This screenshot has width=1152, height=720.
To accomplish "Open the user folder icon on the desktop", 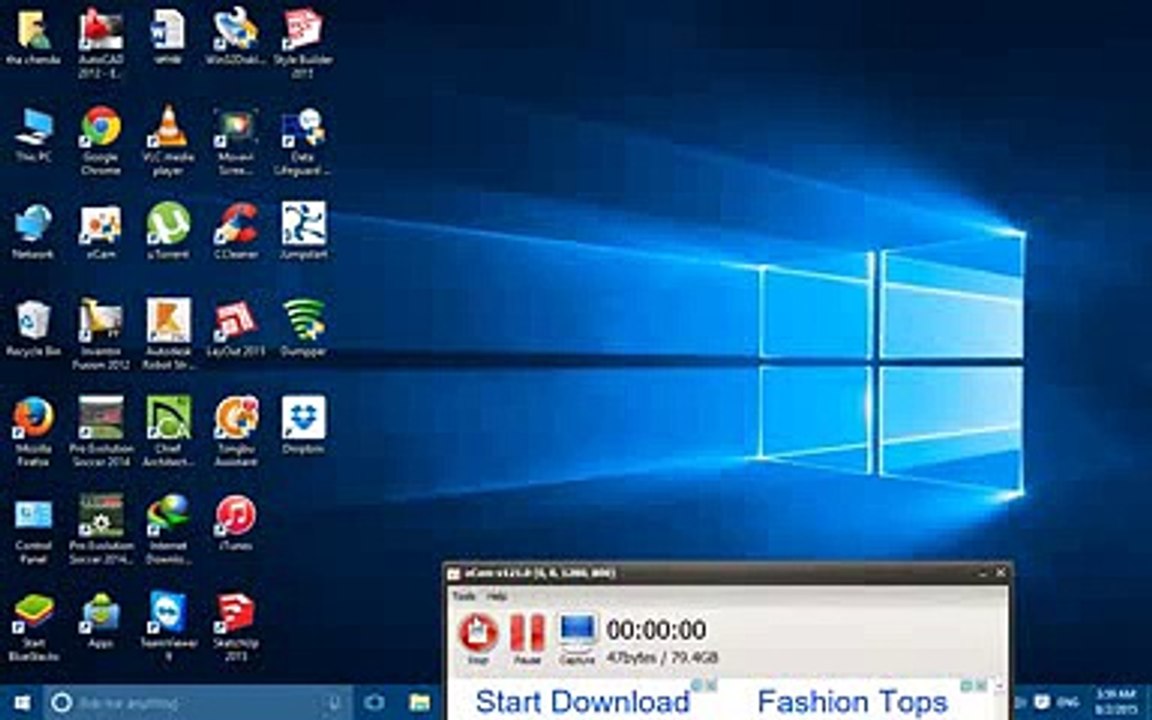I will coord(33,35).
